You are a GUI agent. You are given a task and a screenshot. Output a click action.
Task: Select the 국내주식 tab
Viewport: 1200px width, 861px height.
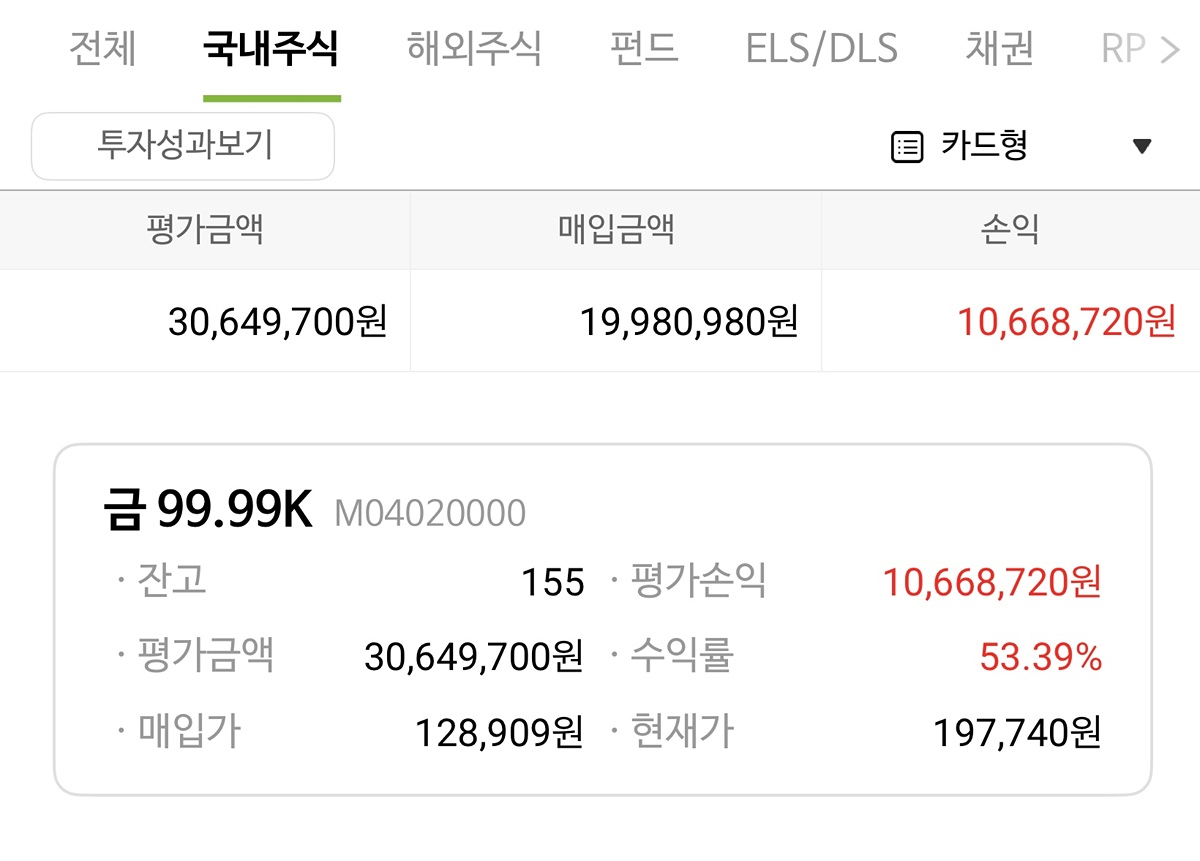271,49
